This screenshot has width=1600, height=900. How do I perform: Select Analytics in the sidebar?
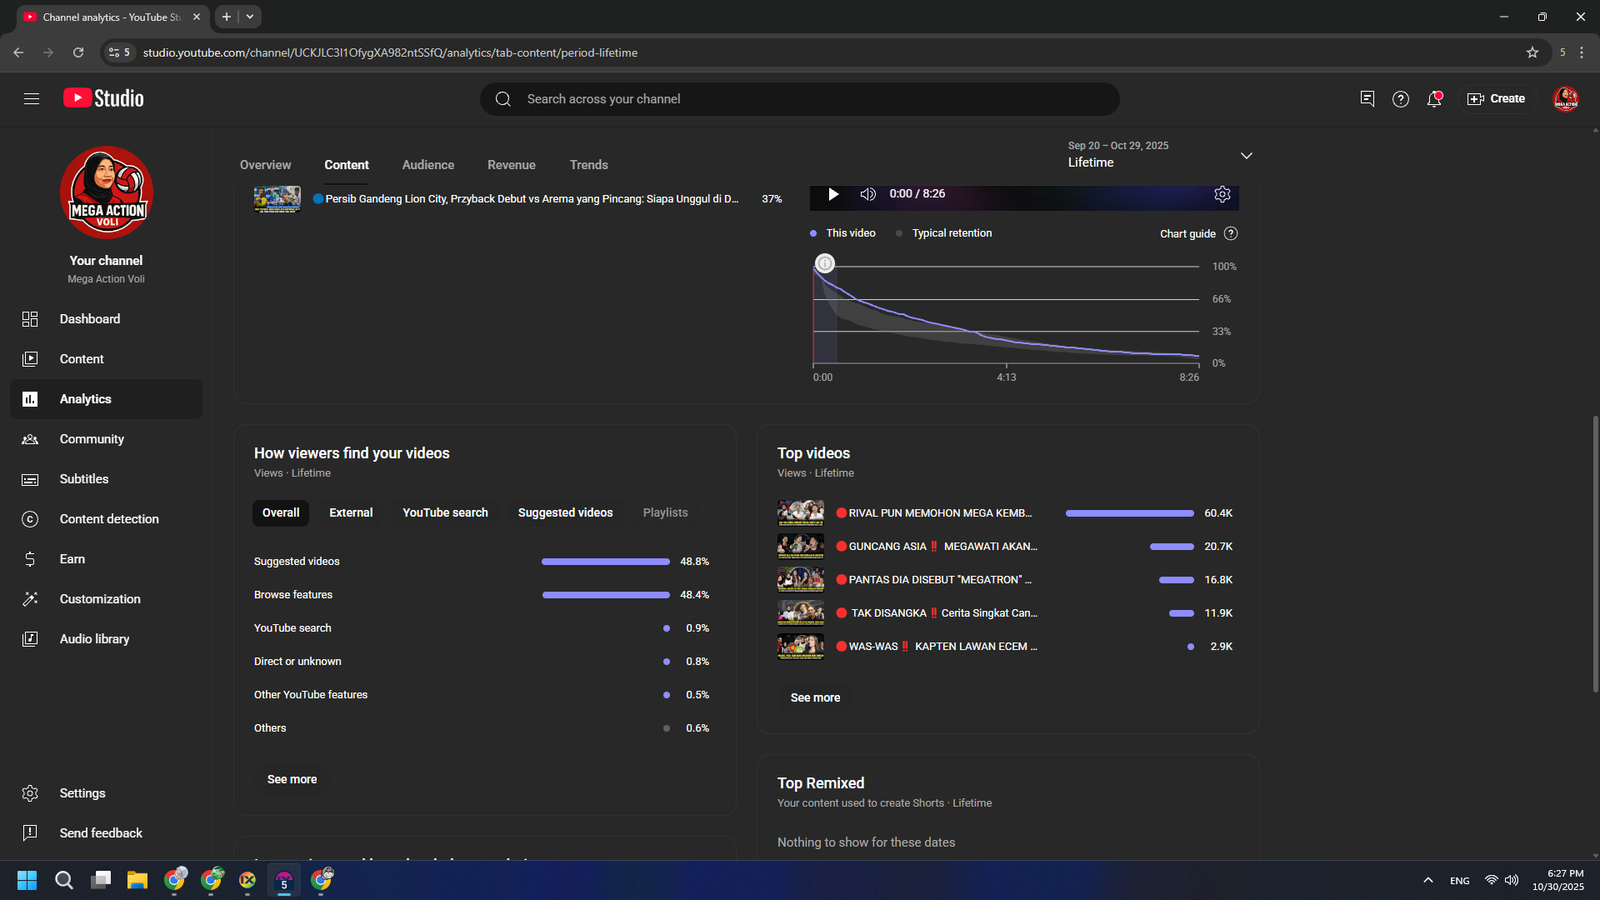tap(106, 399)
